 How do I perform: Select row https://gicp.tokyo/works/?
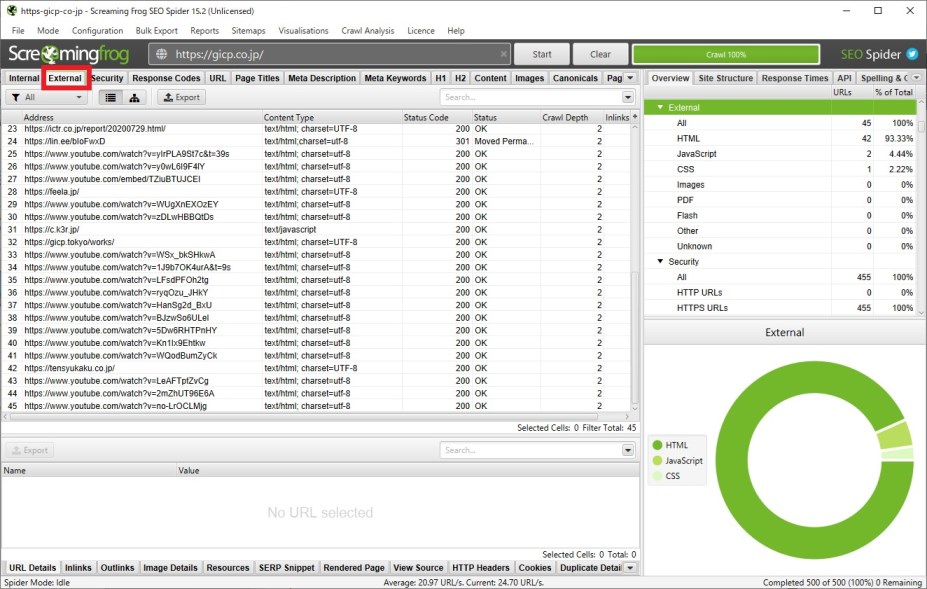tap(316, 242)
